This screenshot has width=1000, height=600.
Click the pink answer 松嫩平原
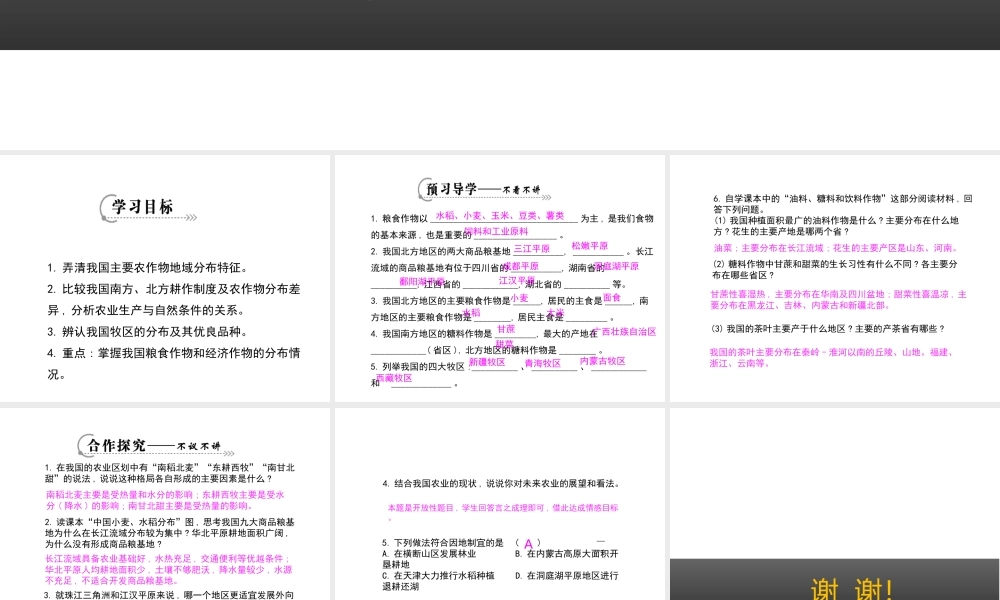point(589,245)
